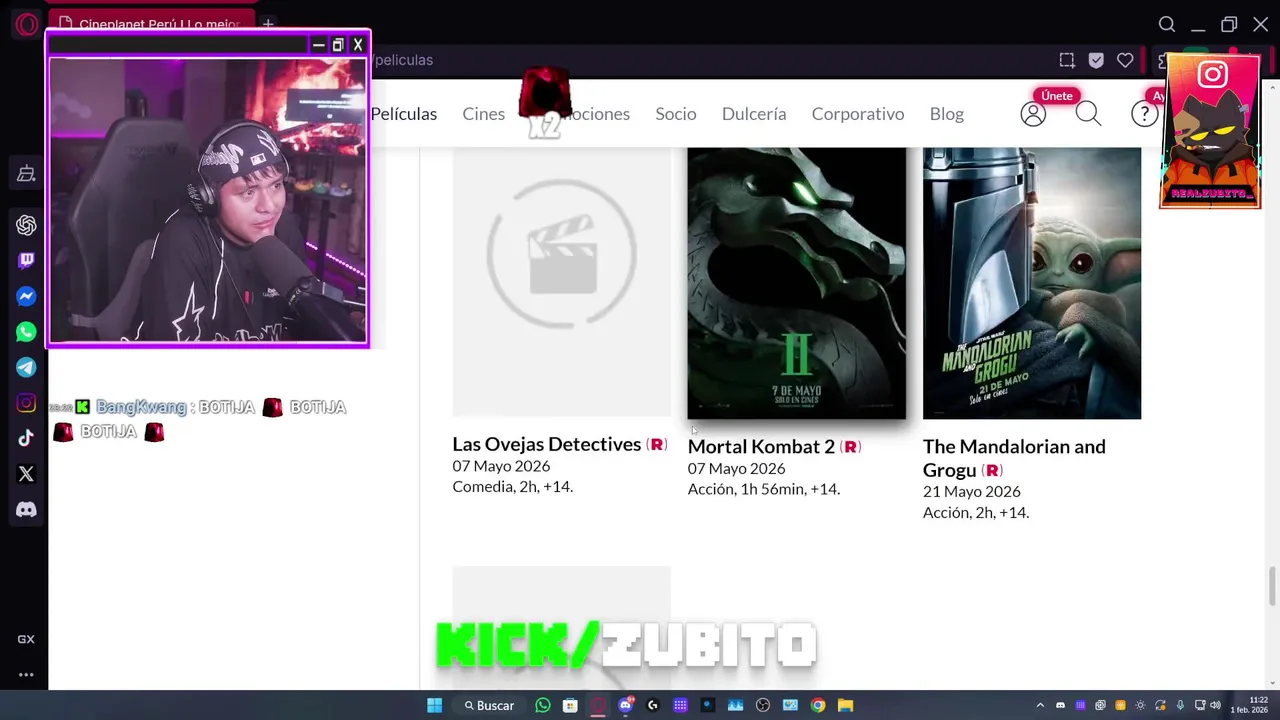
Task: Click the Windows taskbar Buscar search box
Action: click(489, 705)
